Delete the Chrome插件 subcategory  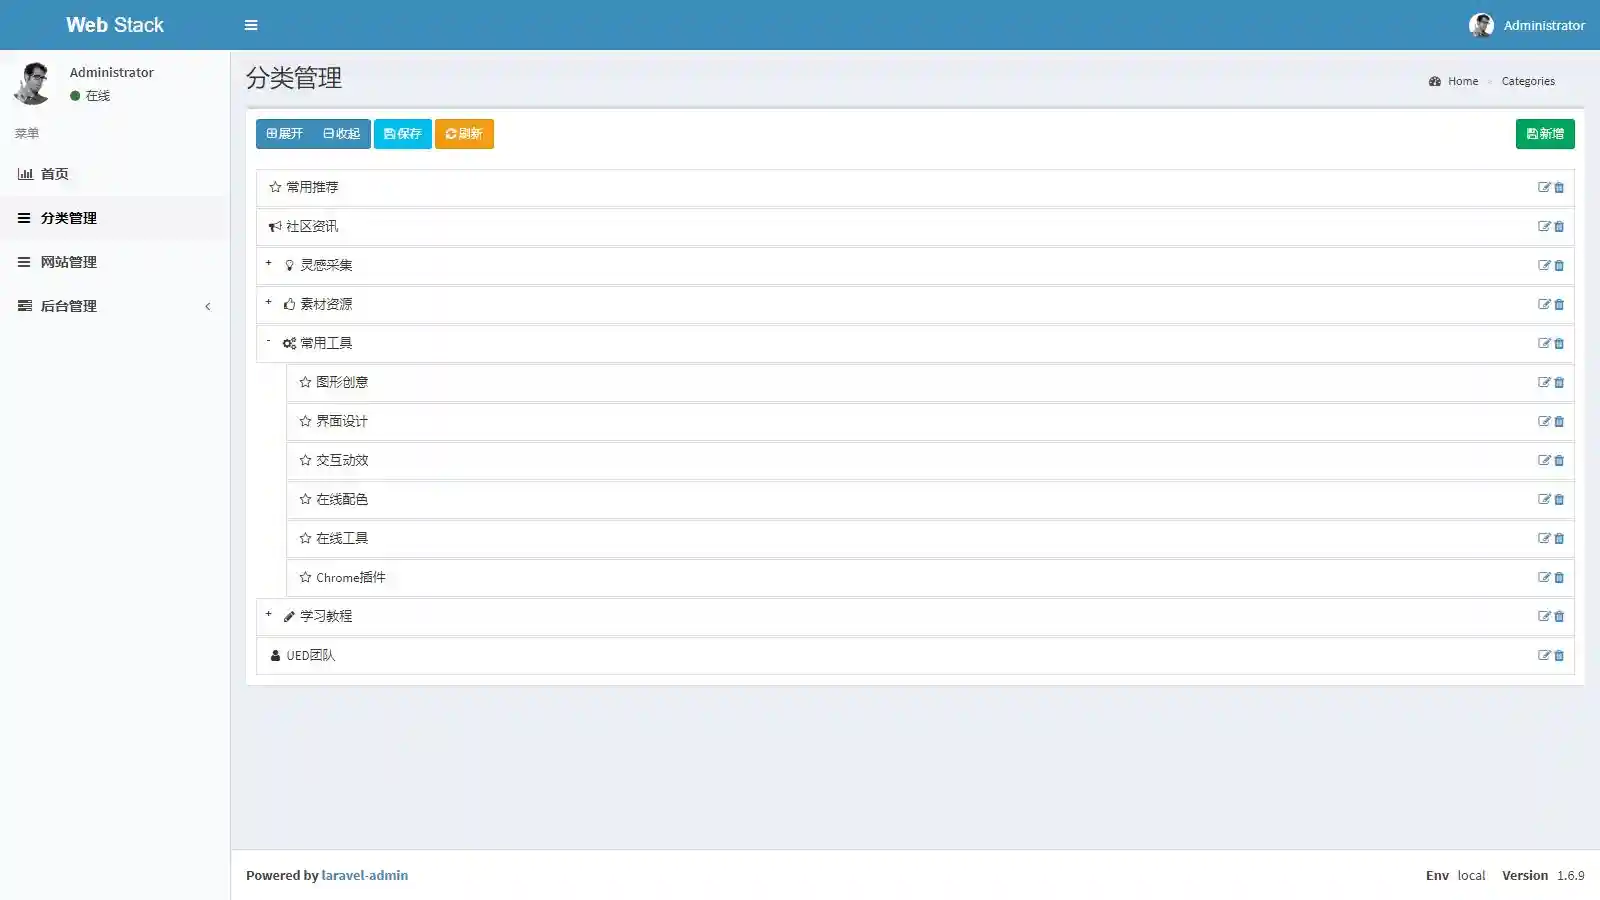(1559, 577)
